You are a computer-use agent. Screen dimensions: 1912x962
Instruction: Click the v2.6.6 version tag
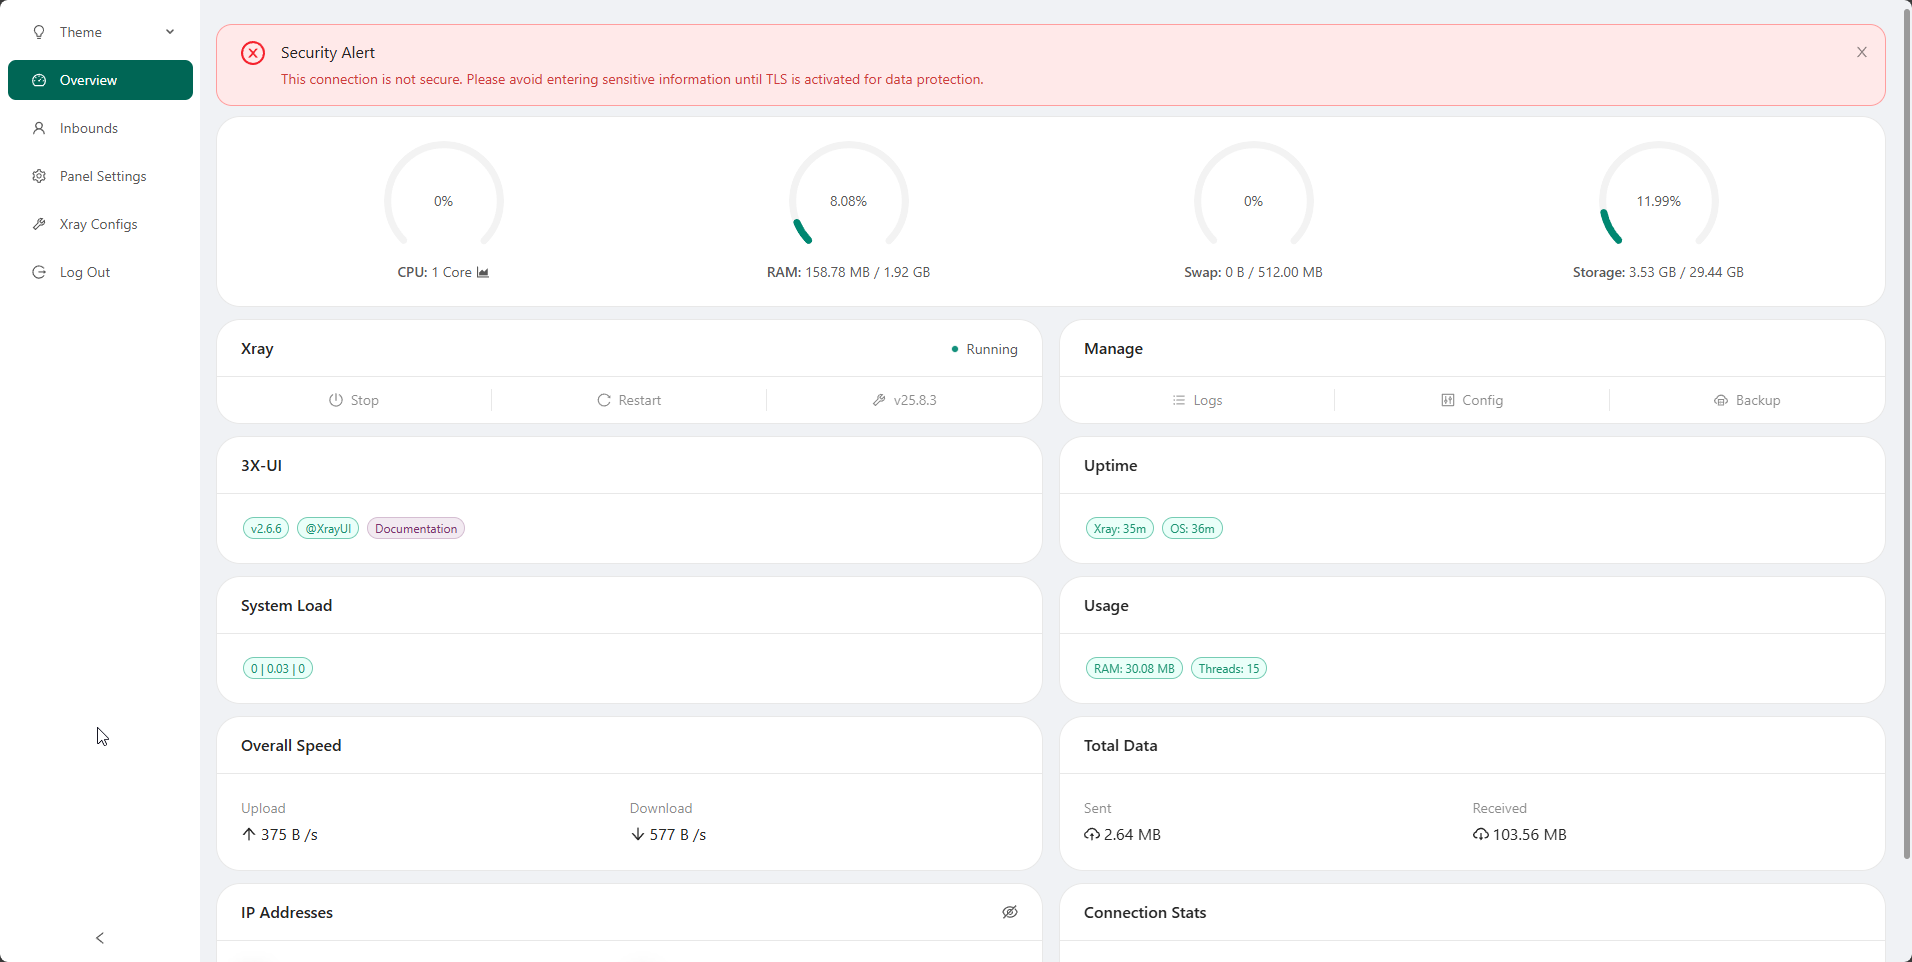(266, 529)
